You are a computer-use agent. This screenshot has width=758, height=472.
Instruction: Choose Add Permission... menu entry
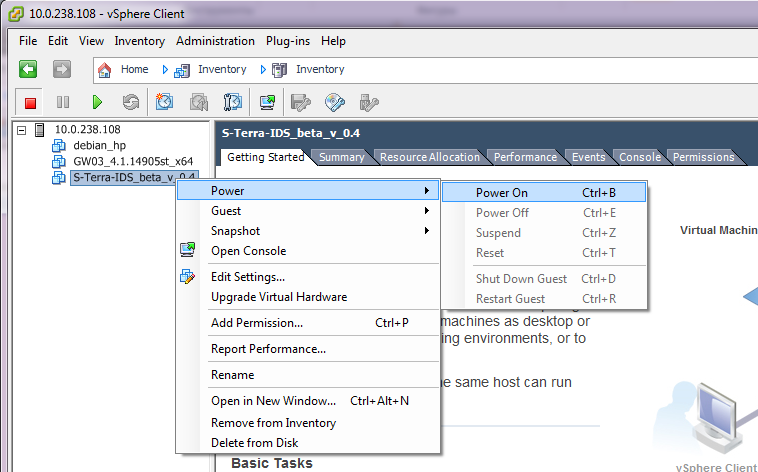click(308, 323)
